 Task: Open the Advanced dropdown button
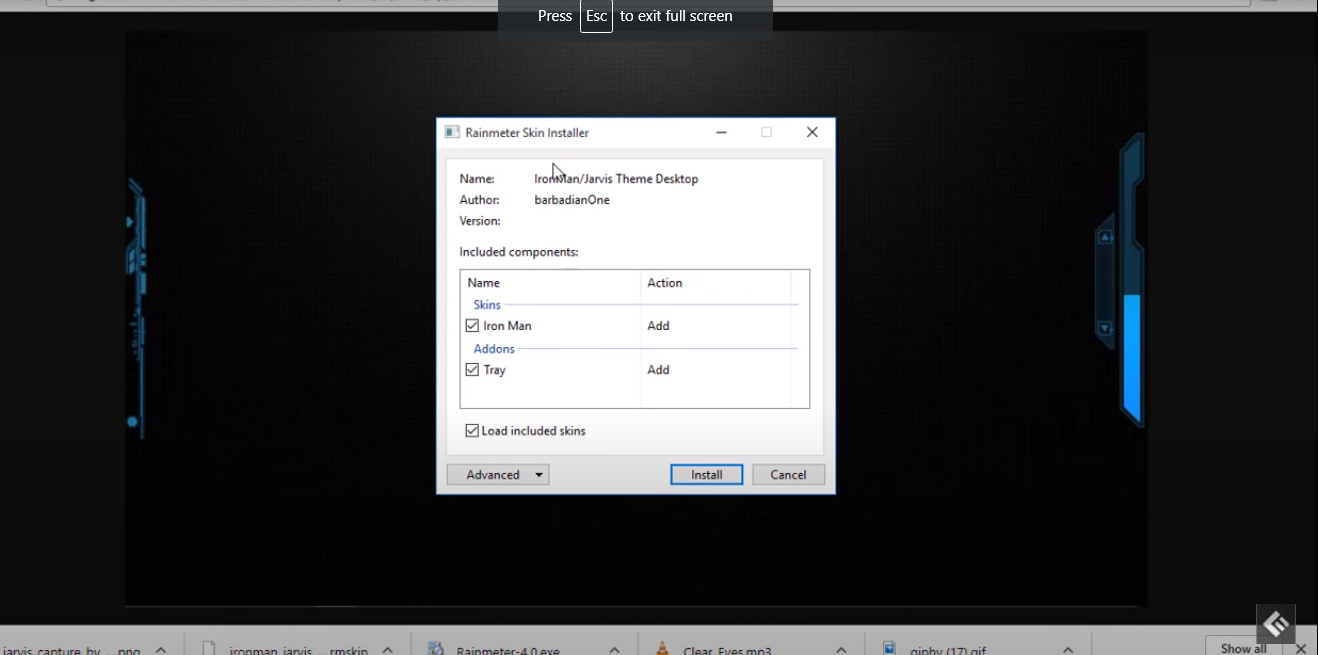498,475
